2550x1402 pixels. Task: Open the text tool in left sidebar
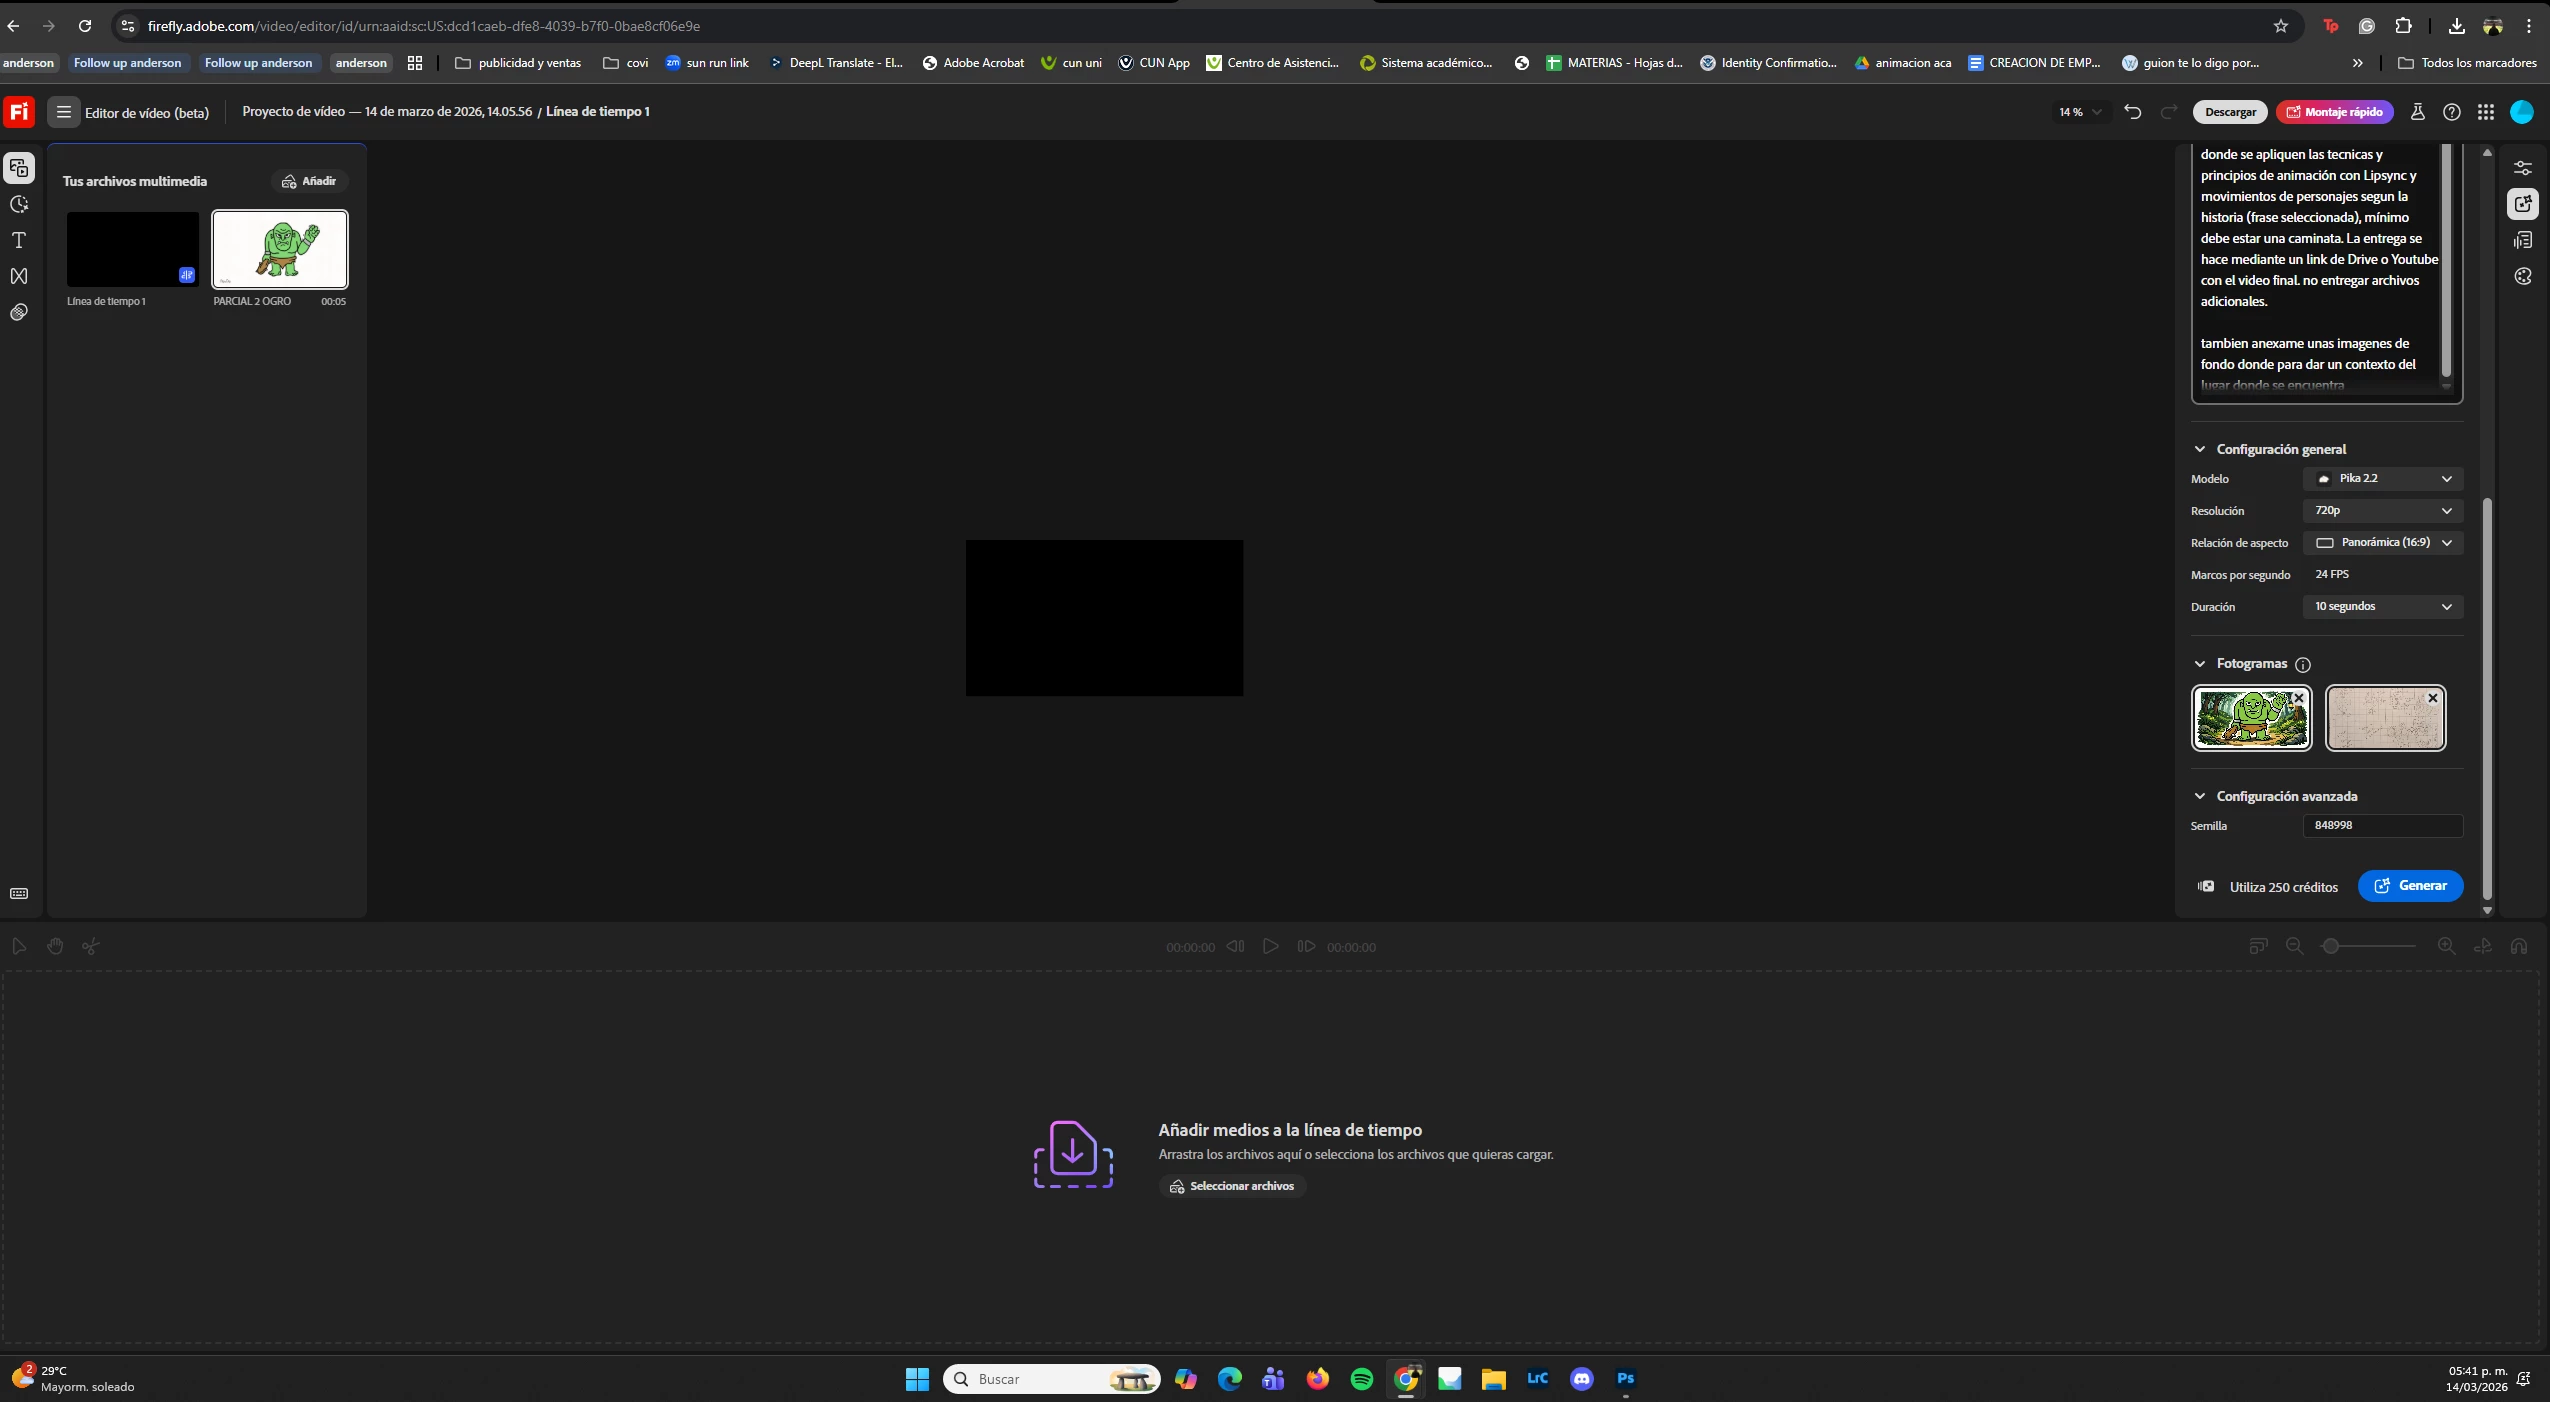(19, 240)
